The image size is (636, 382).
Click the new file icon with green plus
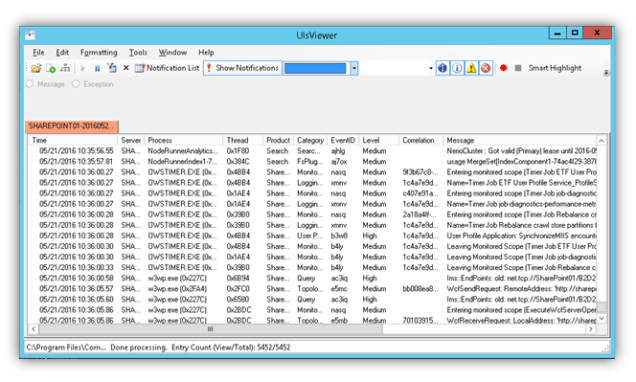pyautogui.click(x=51, y=68)
